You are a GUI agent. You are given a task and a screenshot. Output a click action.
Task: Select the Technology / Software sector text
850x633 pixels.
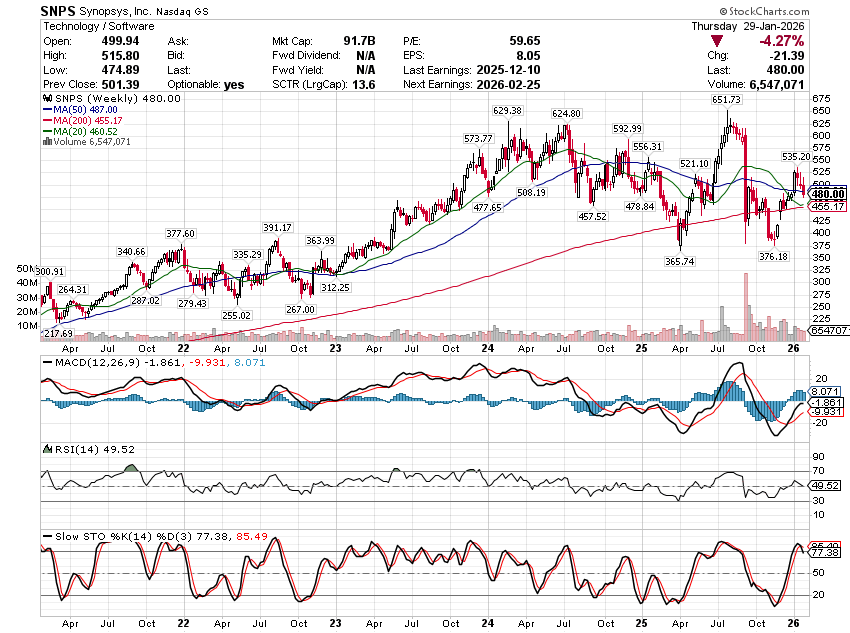click(96, 25)
